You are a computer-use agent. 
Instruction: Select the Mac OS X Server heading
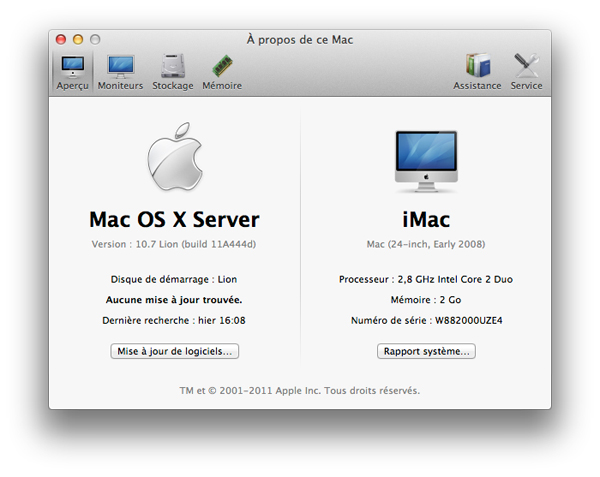coord(174,220)
